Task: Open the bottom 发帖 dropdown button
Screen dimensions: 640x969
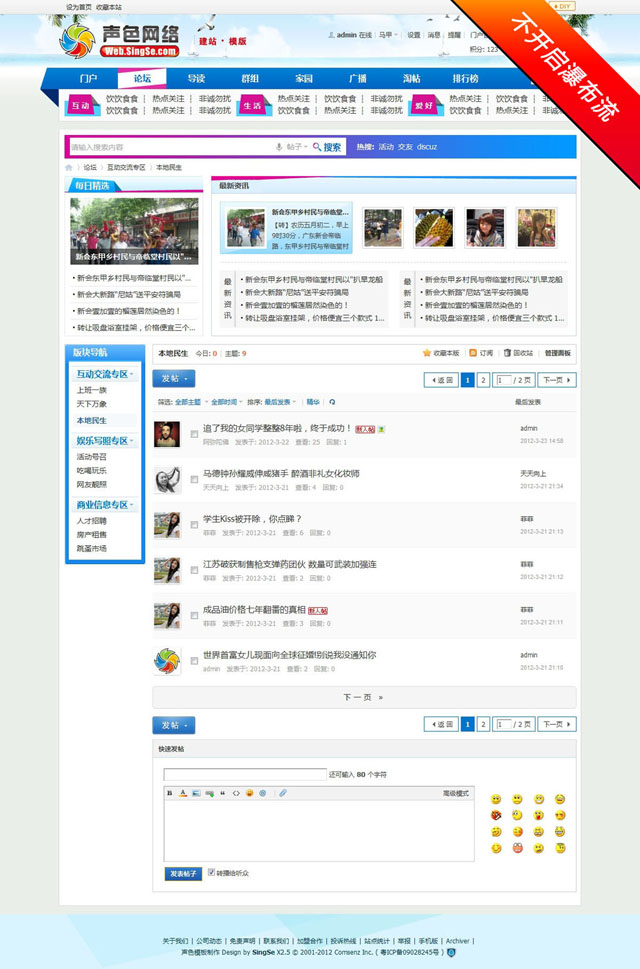Action: (174, 725)
